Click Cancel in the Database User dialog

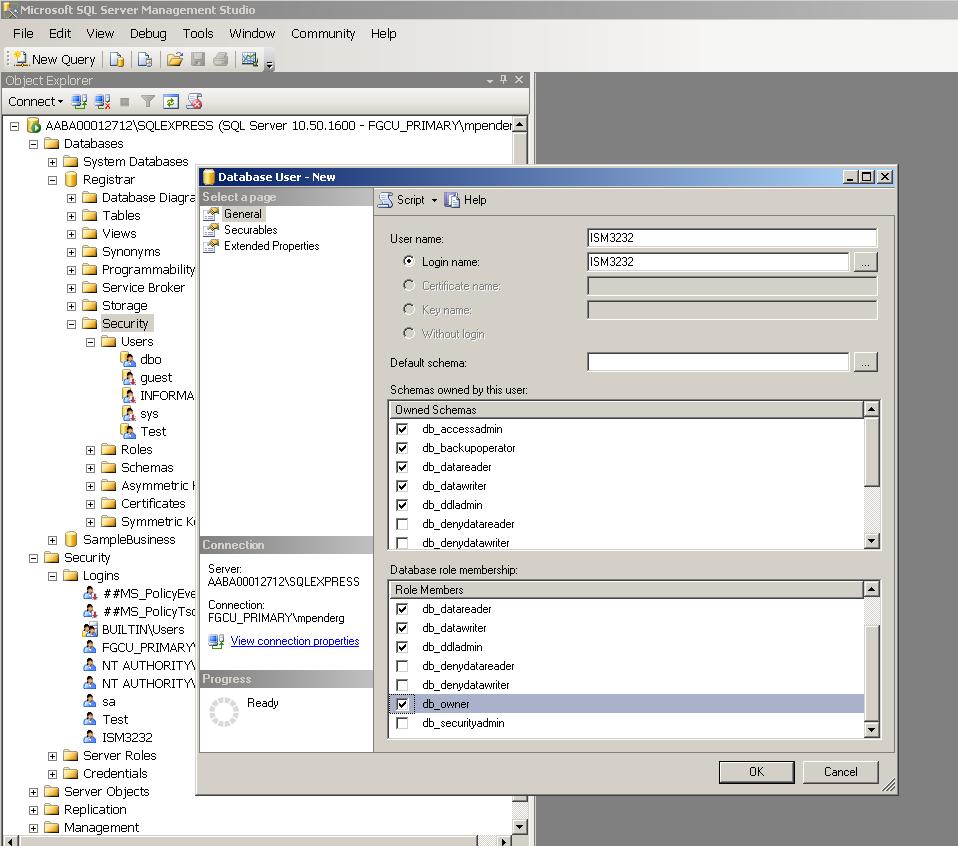[x=841, y=771]
